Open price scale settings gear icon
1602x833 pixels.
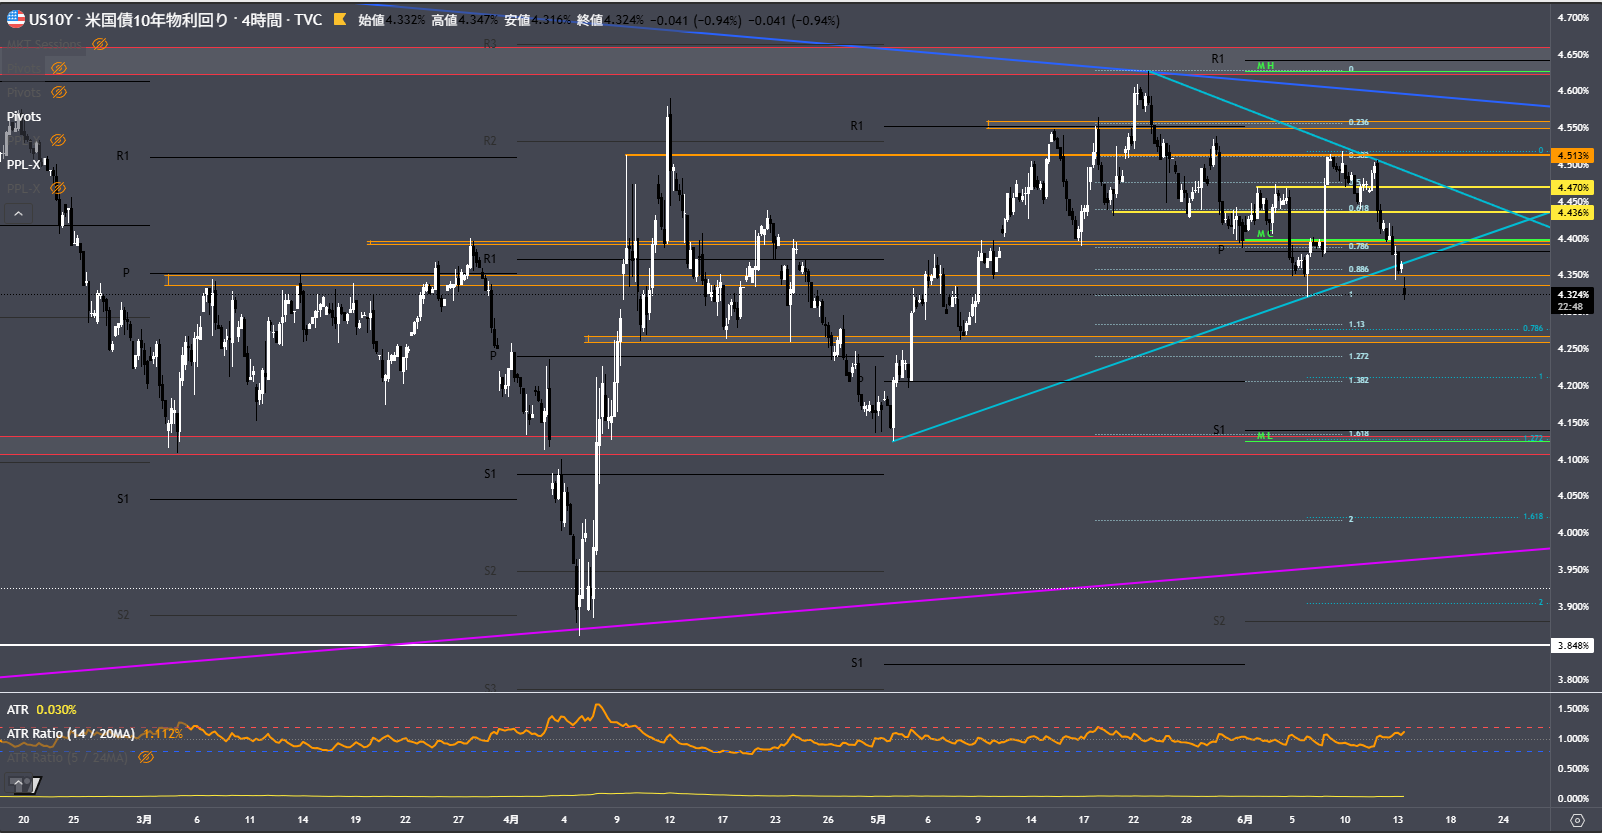click(x=1577, y=820)
